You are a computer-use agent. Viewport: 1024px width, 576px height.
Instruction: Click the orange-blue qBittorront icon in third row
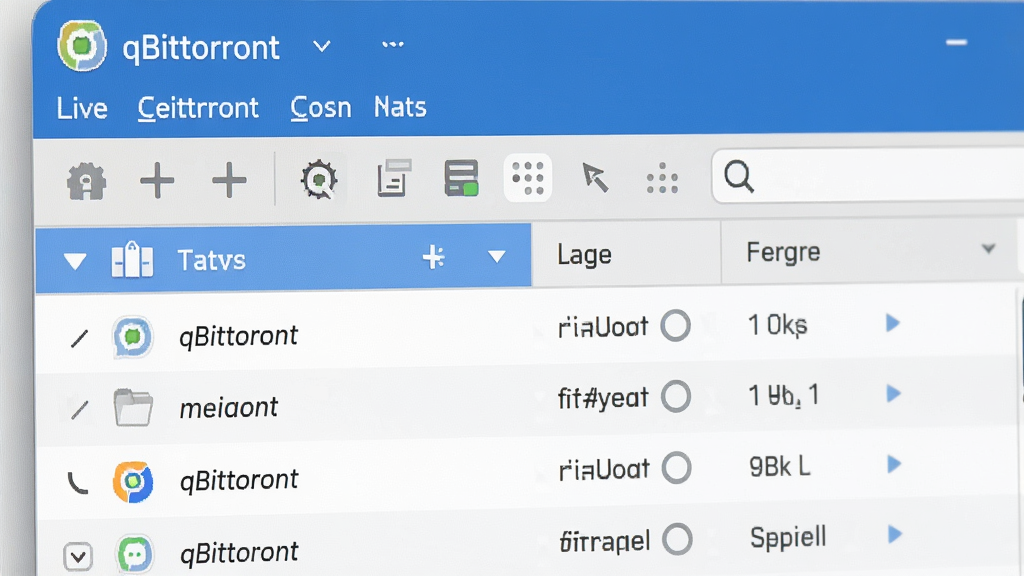133,482
